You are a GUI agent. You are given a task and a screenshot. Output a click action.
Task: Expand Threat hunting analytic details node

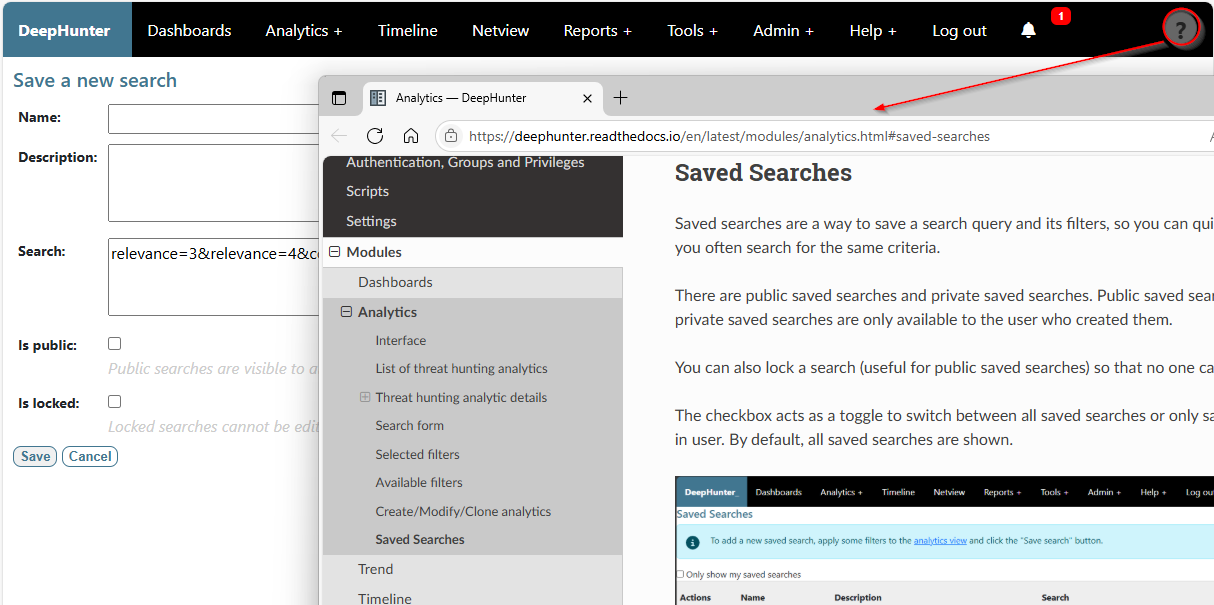pos(365,397)
